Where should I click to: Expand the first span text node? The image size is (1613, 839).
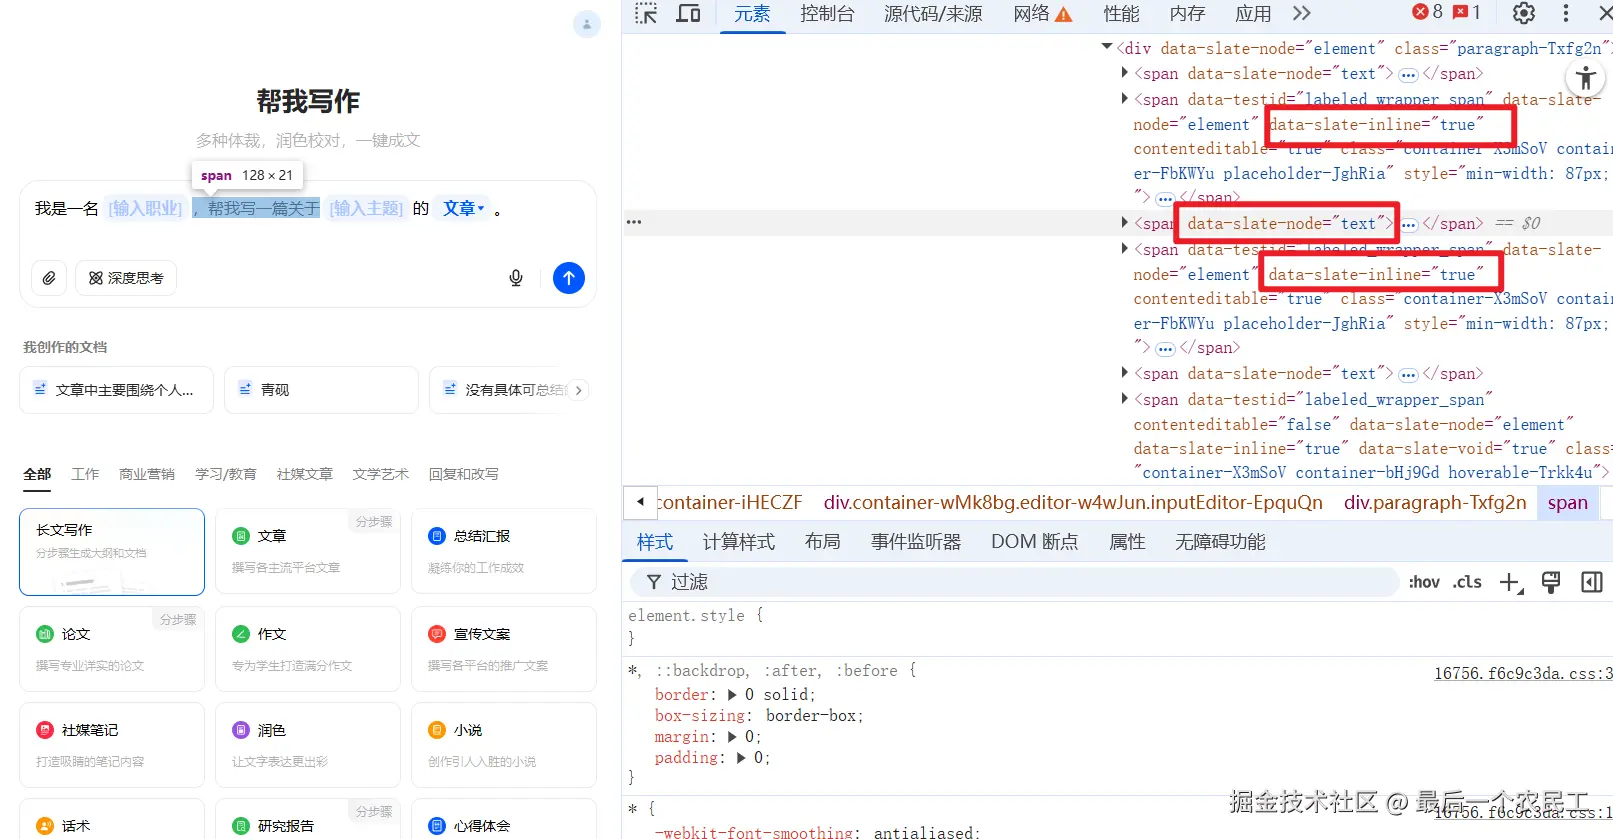pyautogui.click(x=1125, y=72)
